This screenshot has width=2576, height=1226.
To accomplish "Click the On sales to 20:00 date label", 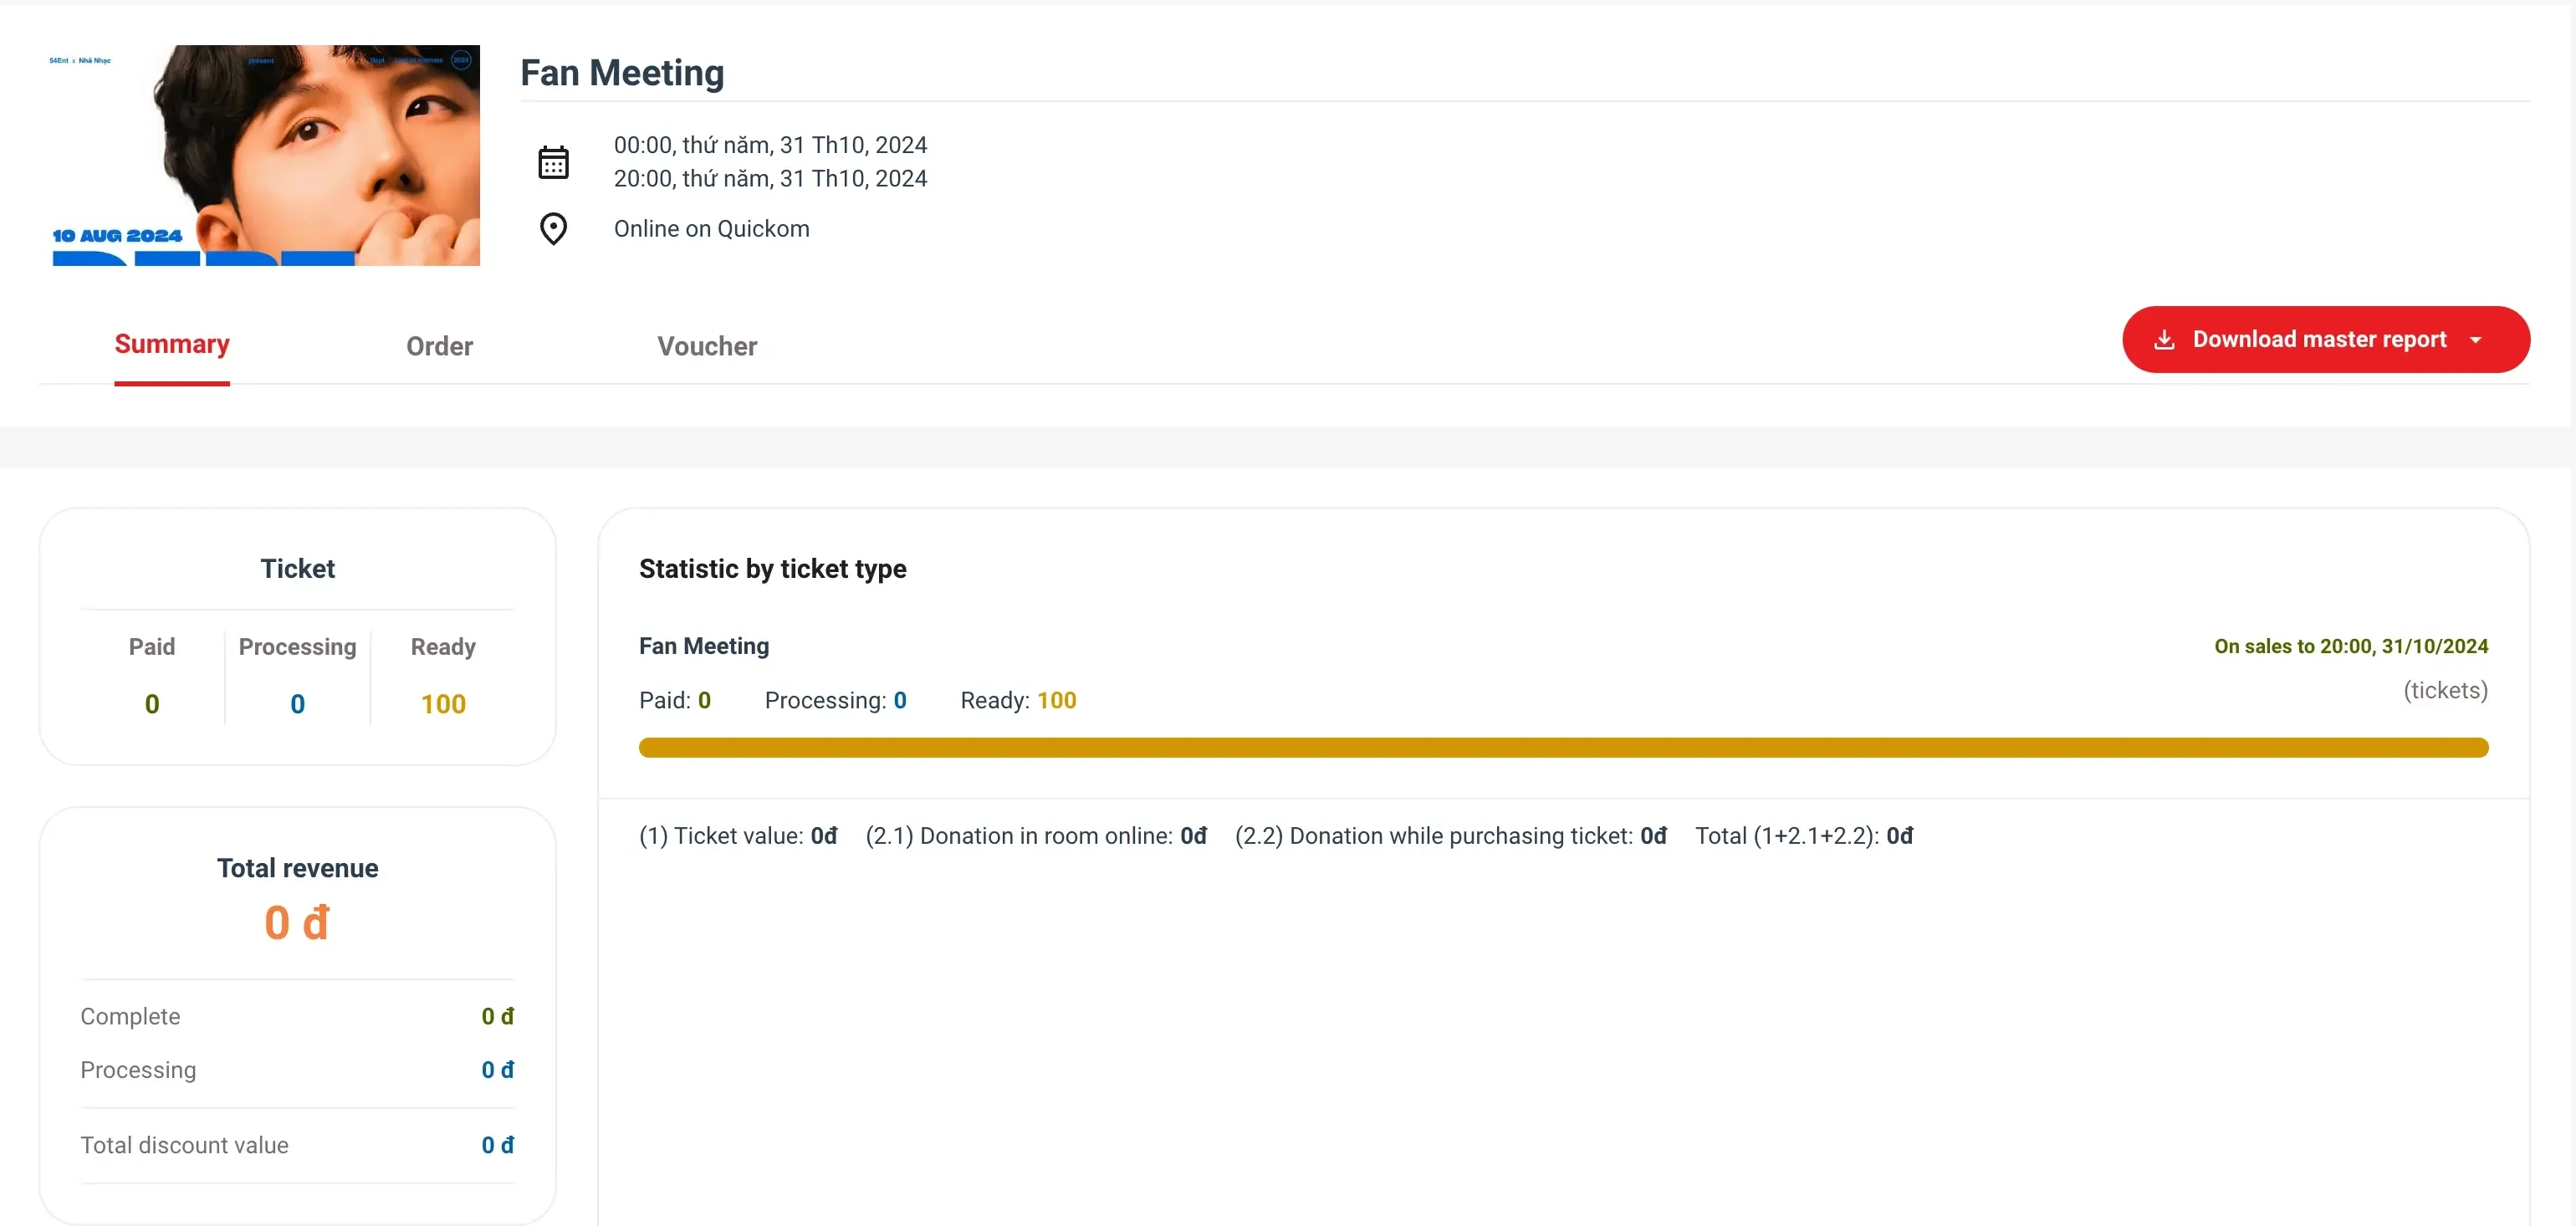I will 2350,646.
